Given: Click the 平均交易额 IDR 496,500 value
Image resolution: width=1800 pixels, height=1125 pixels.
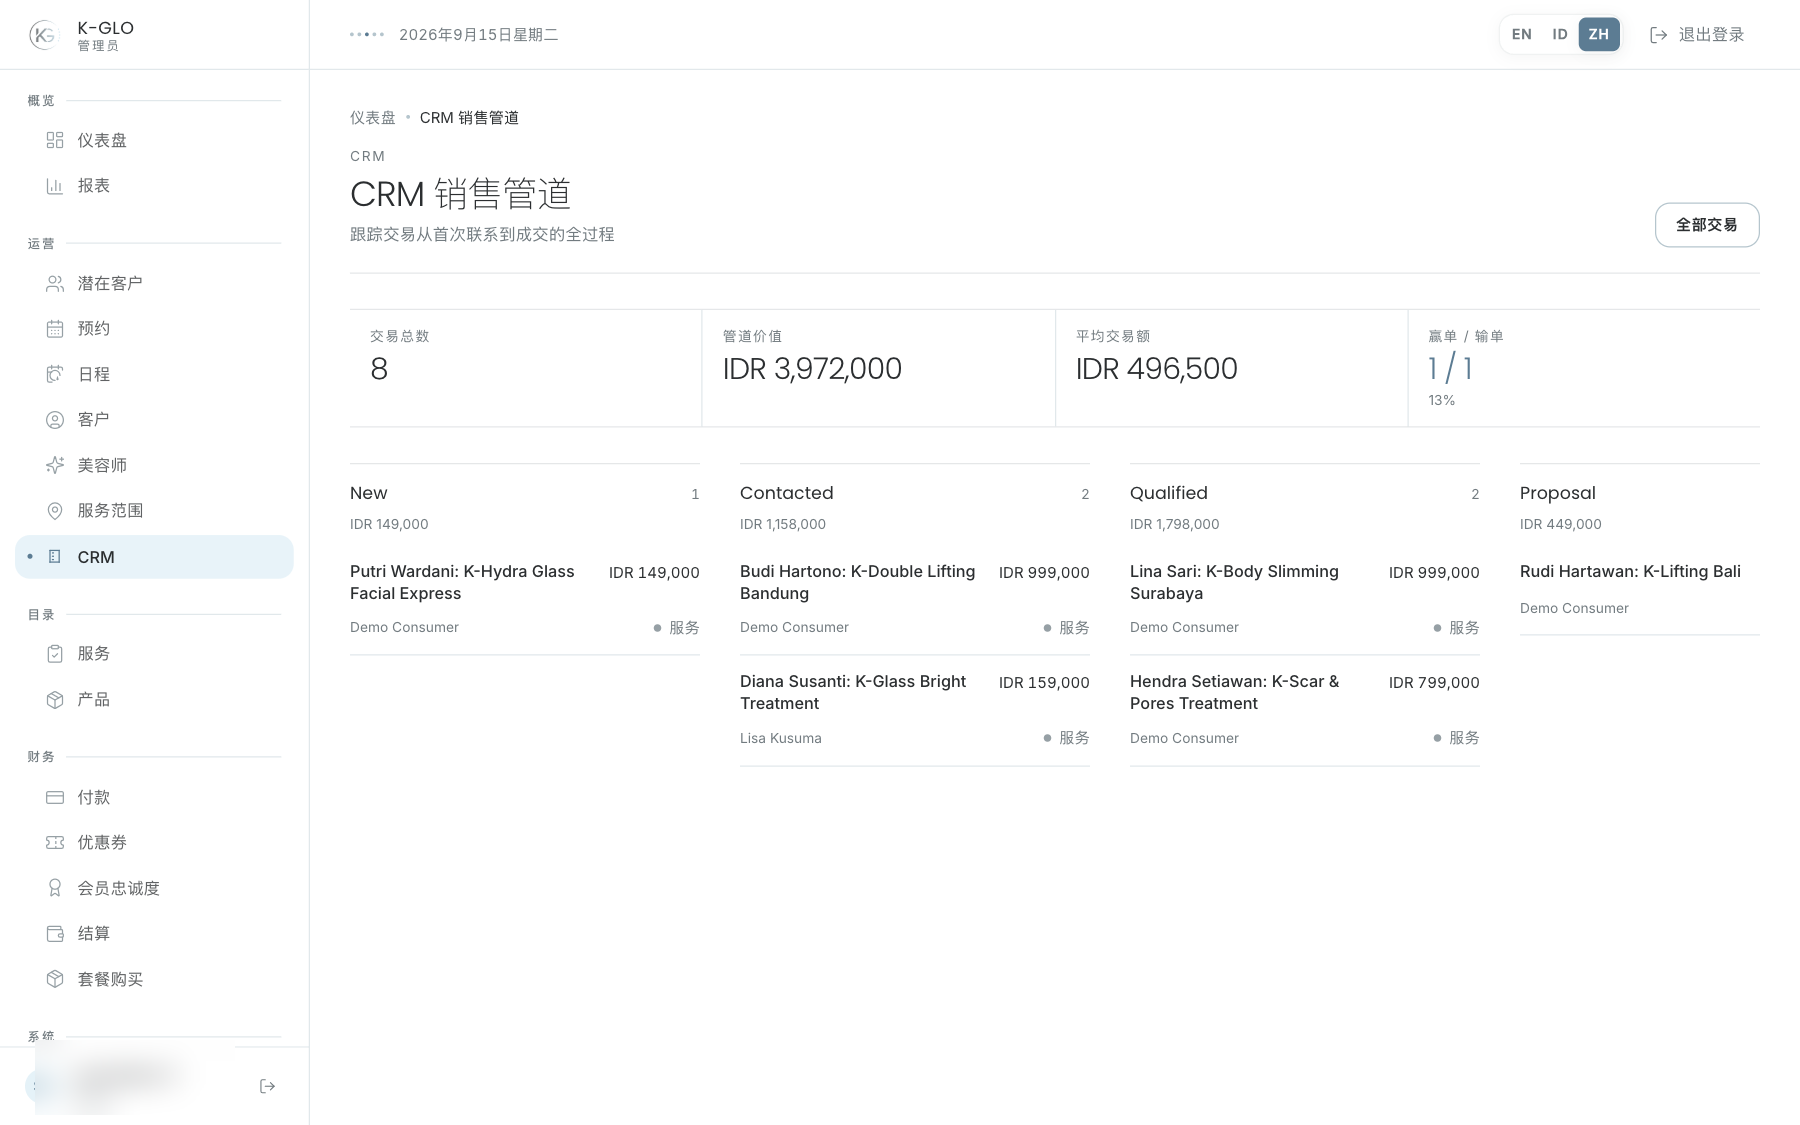Looking at the screenshot, I should (x=1156, y=369).
